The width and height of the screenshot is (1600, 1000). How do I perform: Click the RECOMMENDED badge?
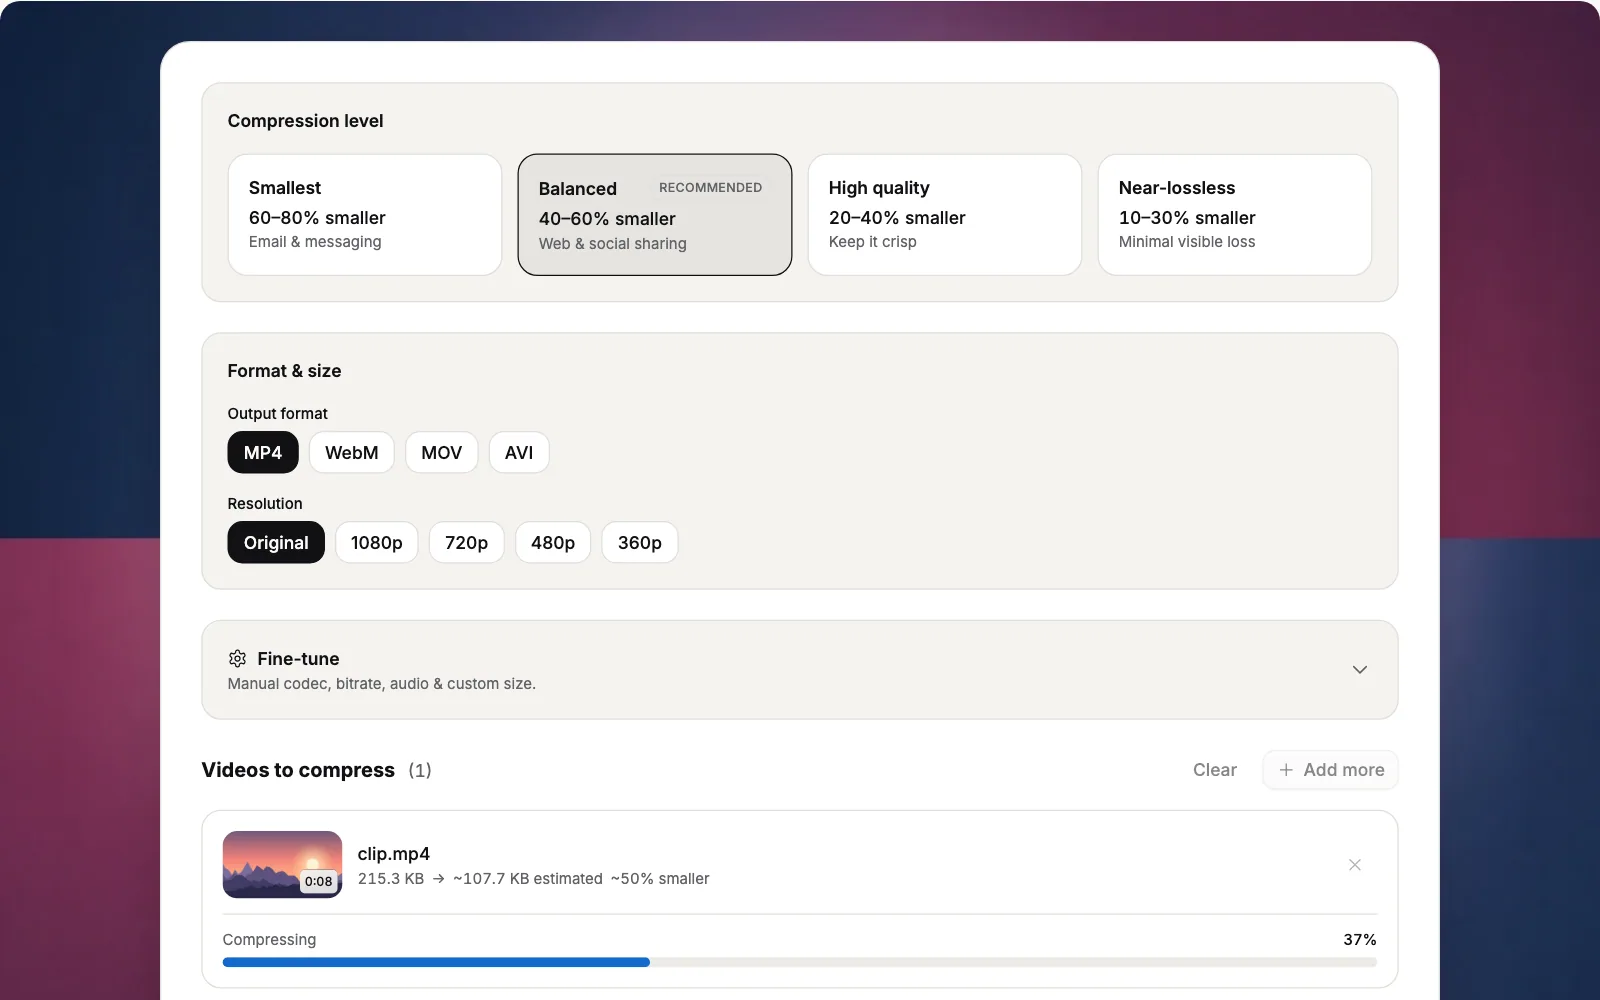(711, 187)
